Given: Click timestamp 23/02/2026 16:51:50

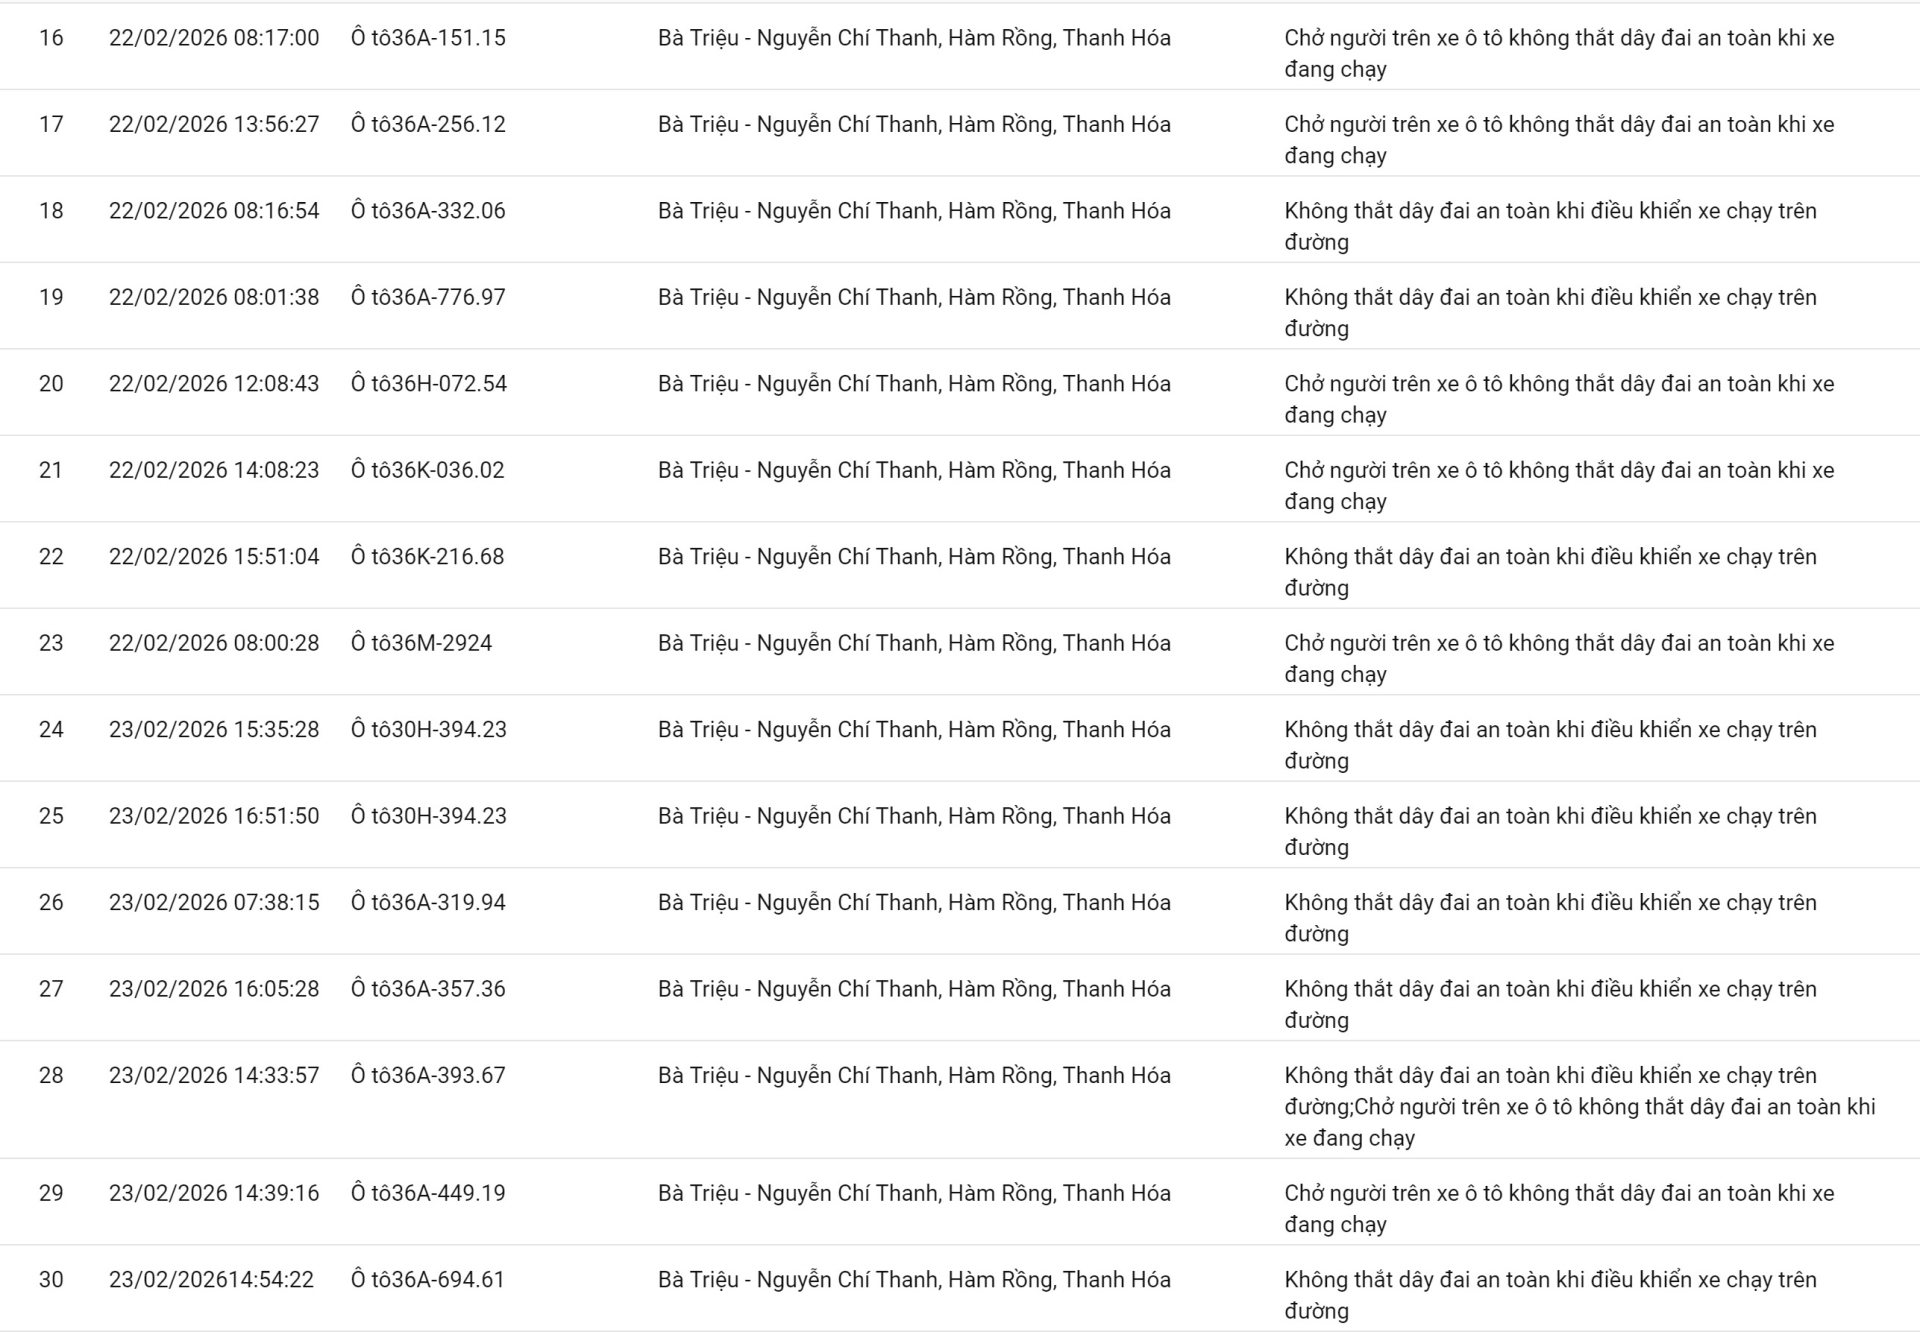Looking at the screenshot, I should tap(214, 816).
